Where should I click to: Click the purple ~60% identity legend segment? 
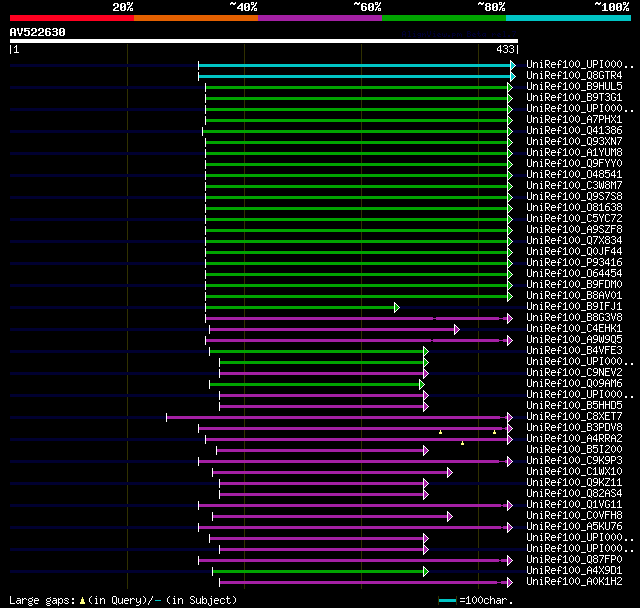click(x=319, y=17)
